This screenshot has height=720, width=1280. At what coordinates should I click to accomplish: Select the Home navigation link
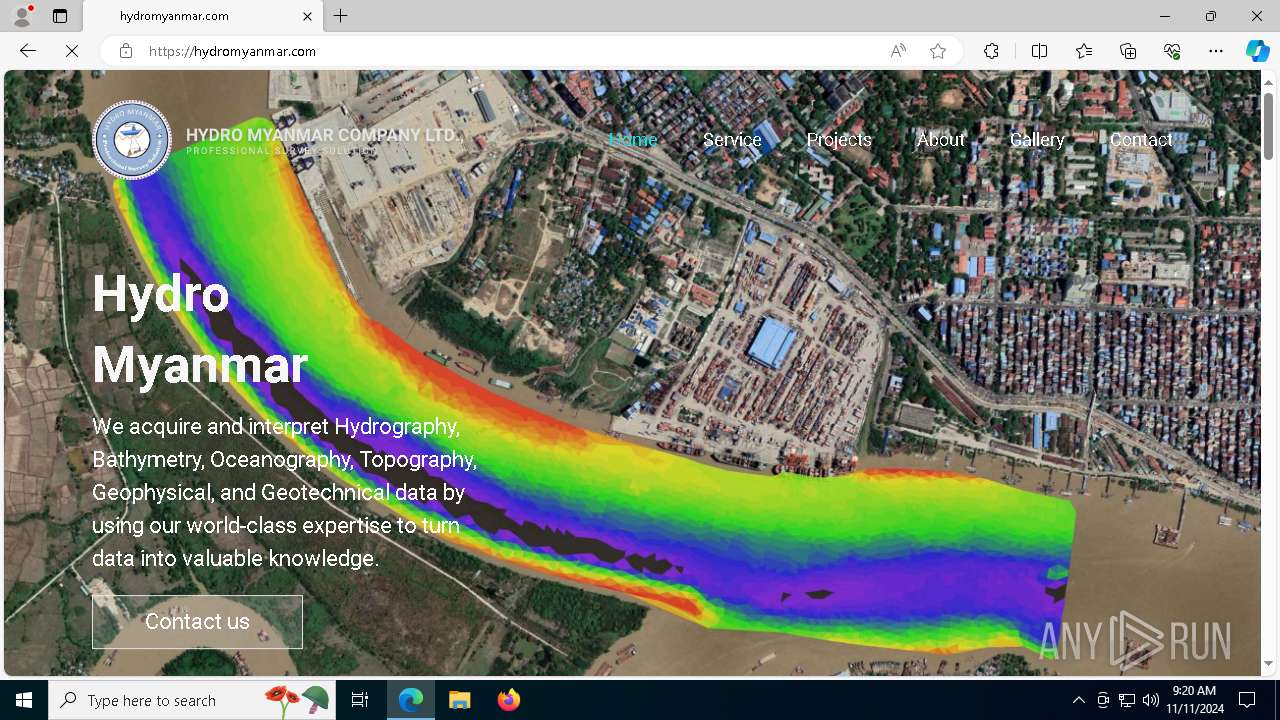(633, 140)
